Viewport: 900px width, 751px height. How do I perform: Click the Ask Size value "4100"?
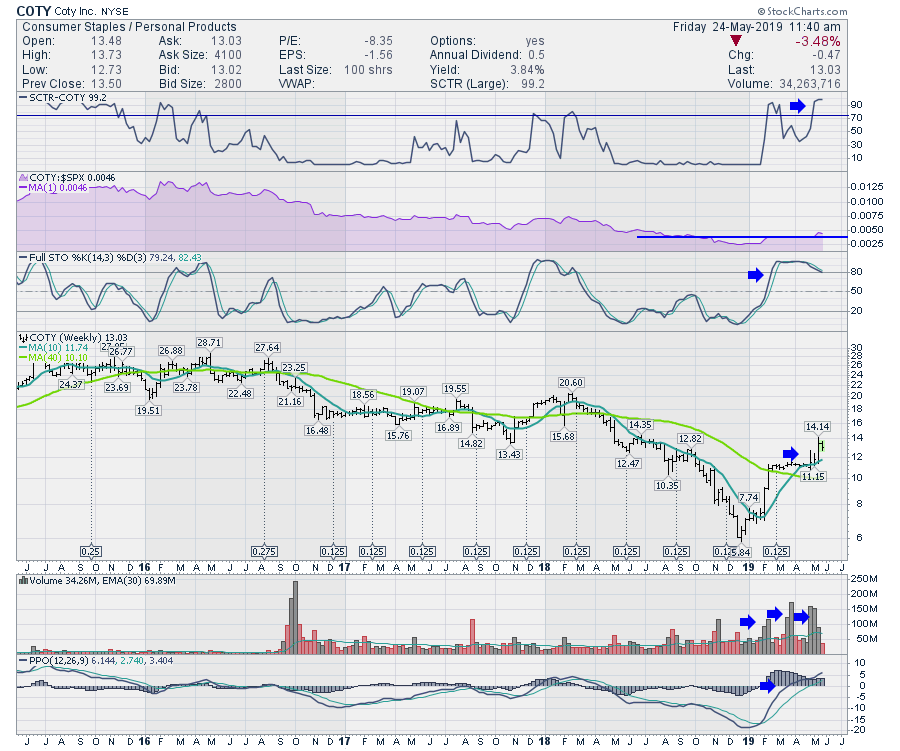coord(228,55)
